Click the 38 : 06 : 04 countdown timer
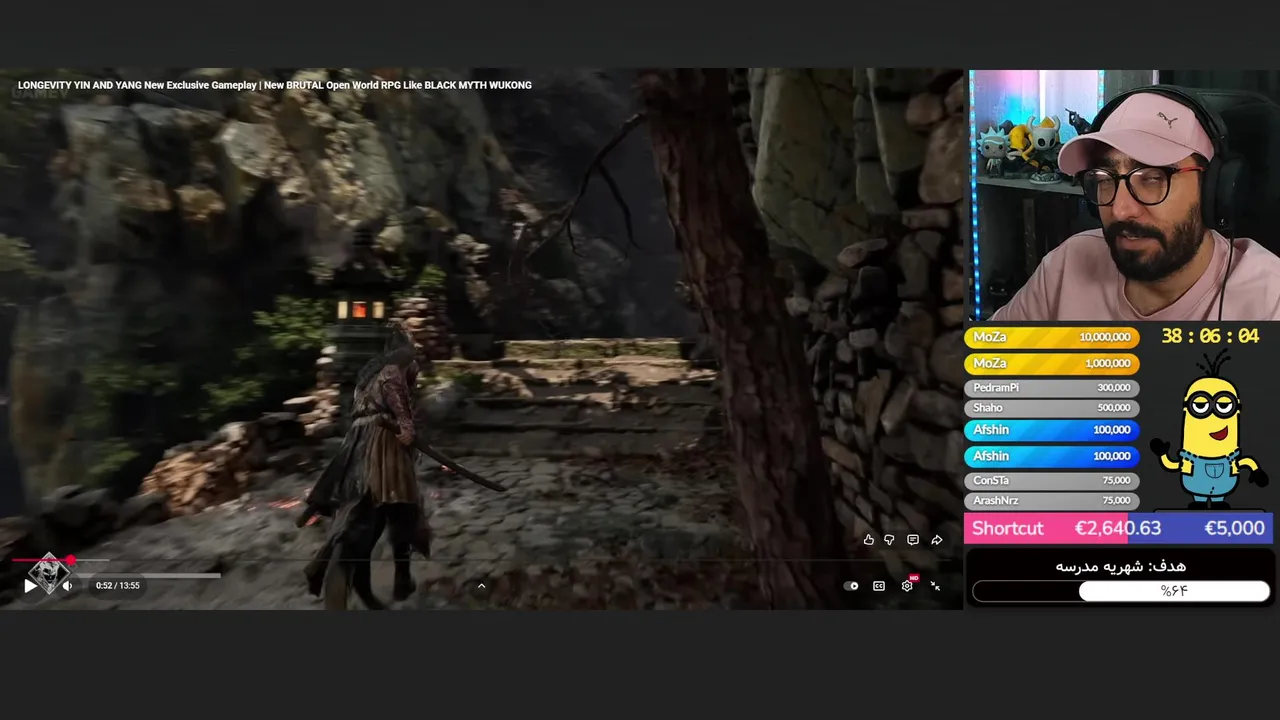1280x720 pixels. coord(1210,337)
